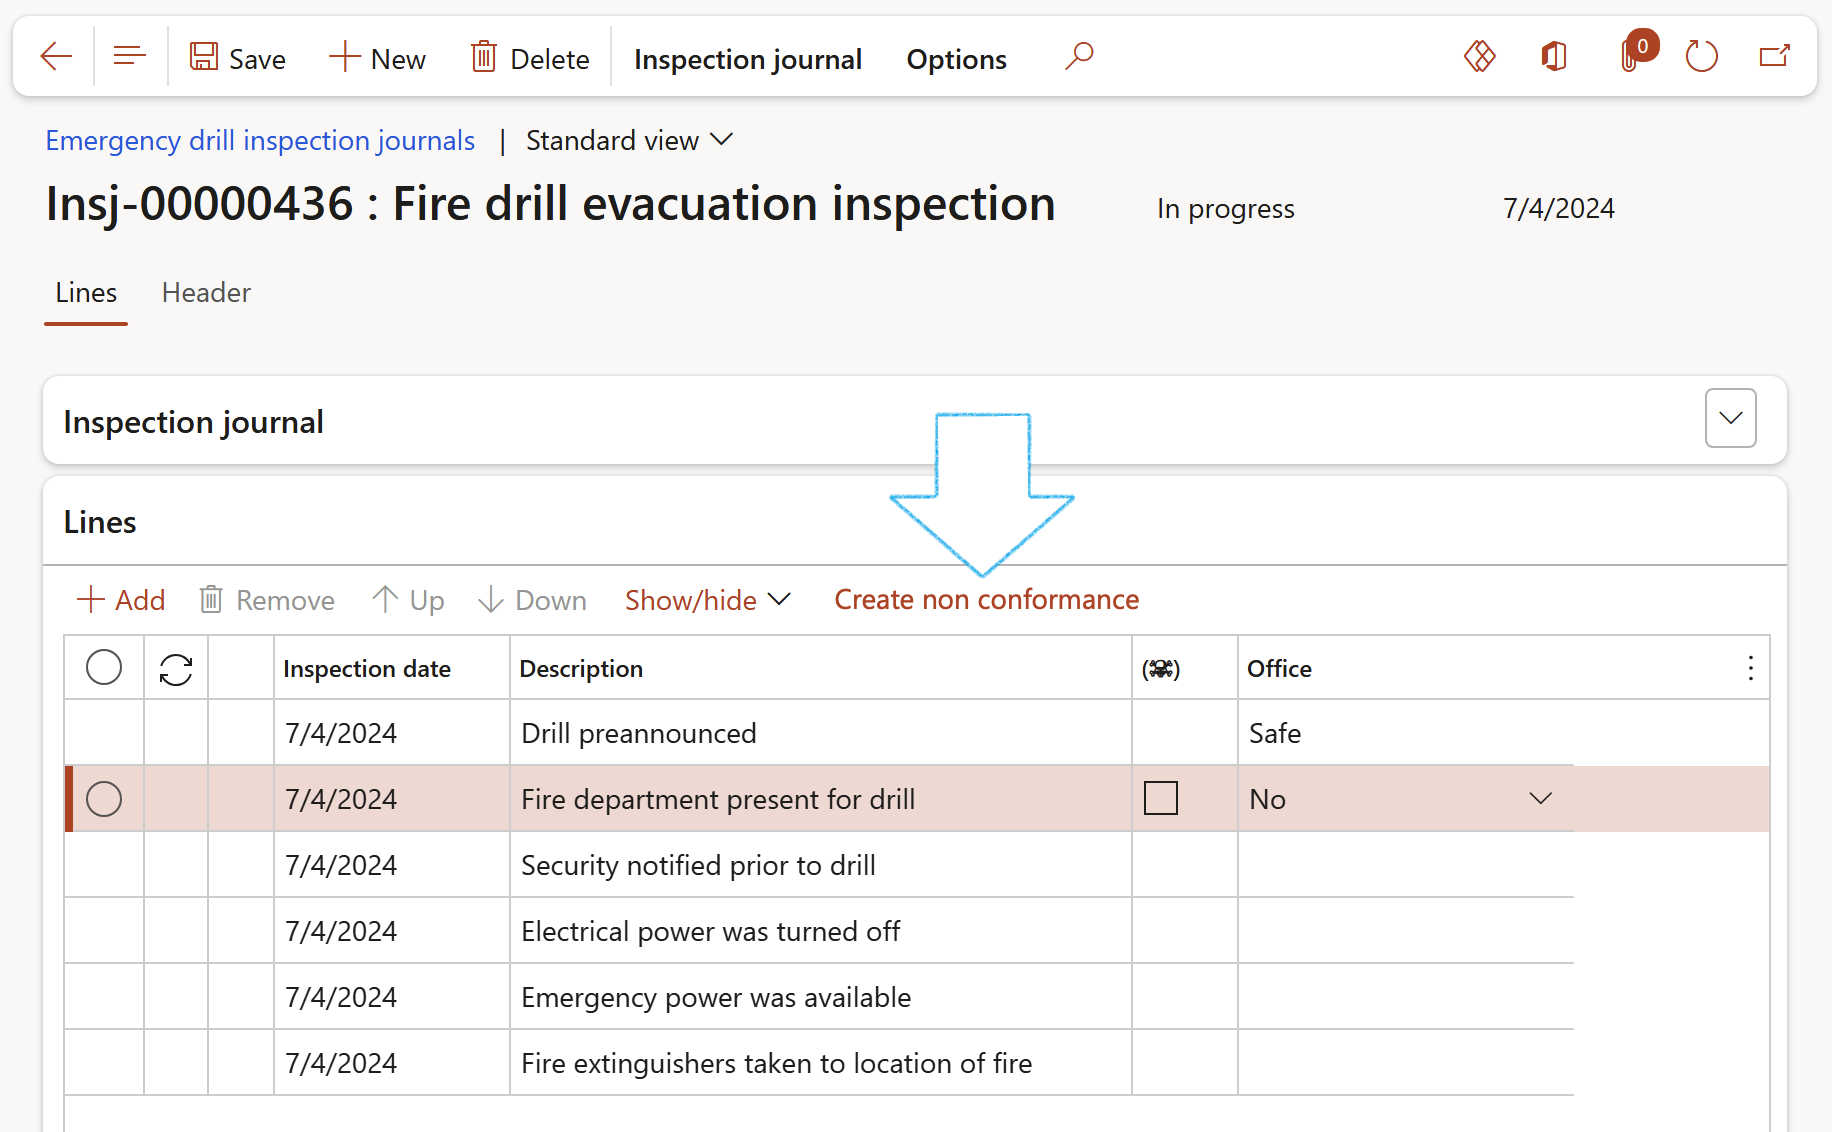Open form in new window icon
The width and height of the screenshot is (1832, 1132).
(x=1774, y=57)
